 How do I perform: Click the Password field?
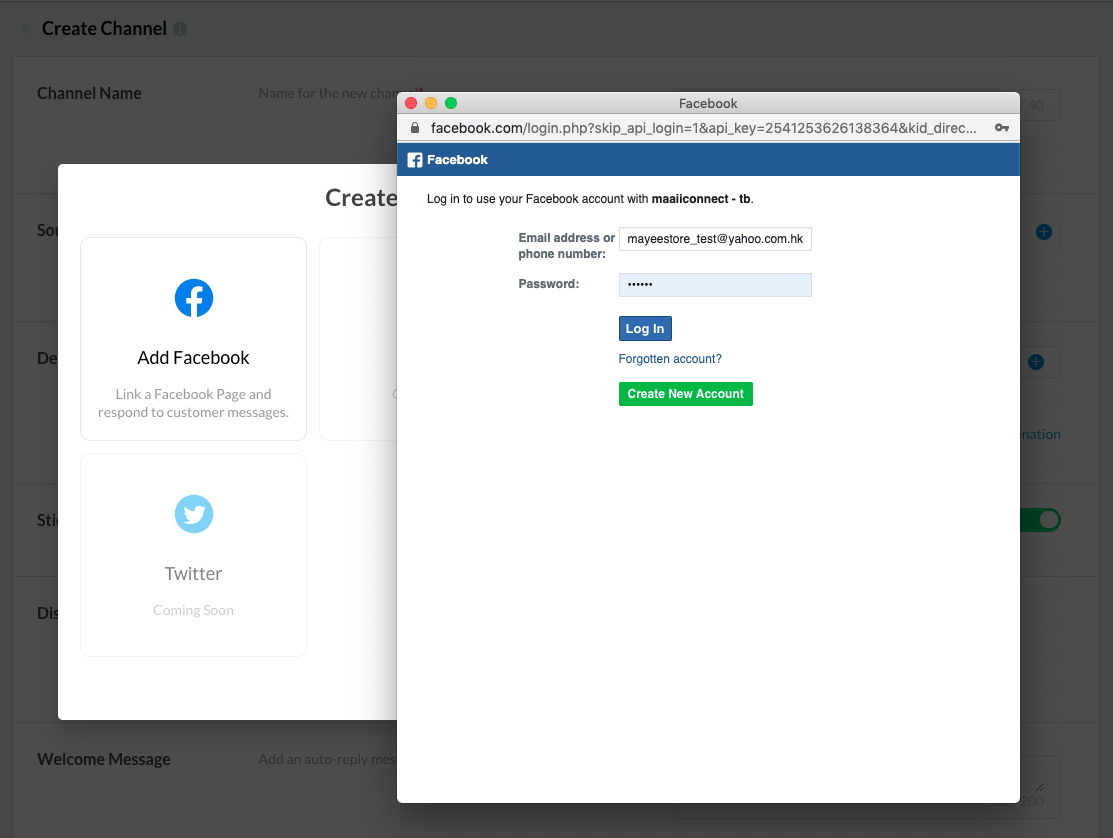(x=715, y=285)
